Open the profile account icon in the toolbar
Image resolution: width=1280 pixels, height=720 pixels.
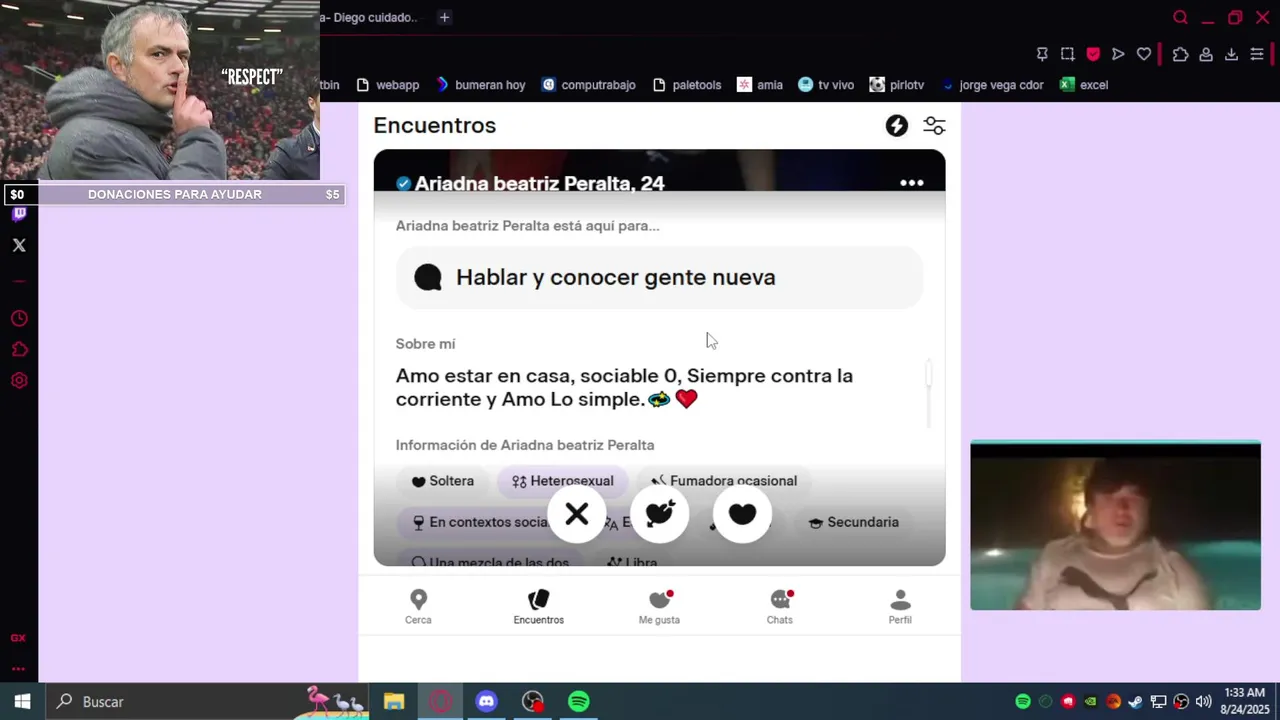(x=1206, y=54)
